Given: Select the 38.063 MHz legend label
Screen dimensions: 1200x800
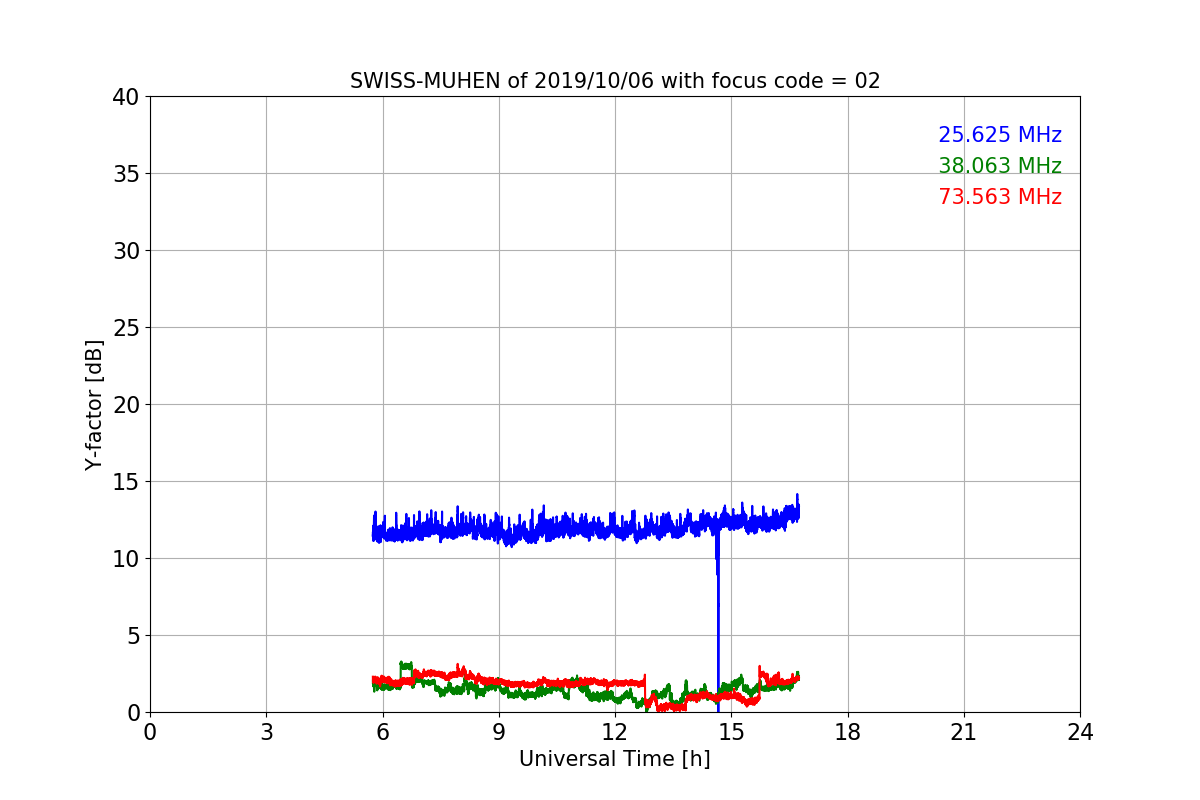Looking at the screenshot, I should point(1000,166).
